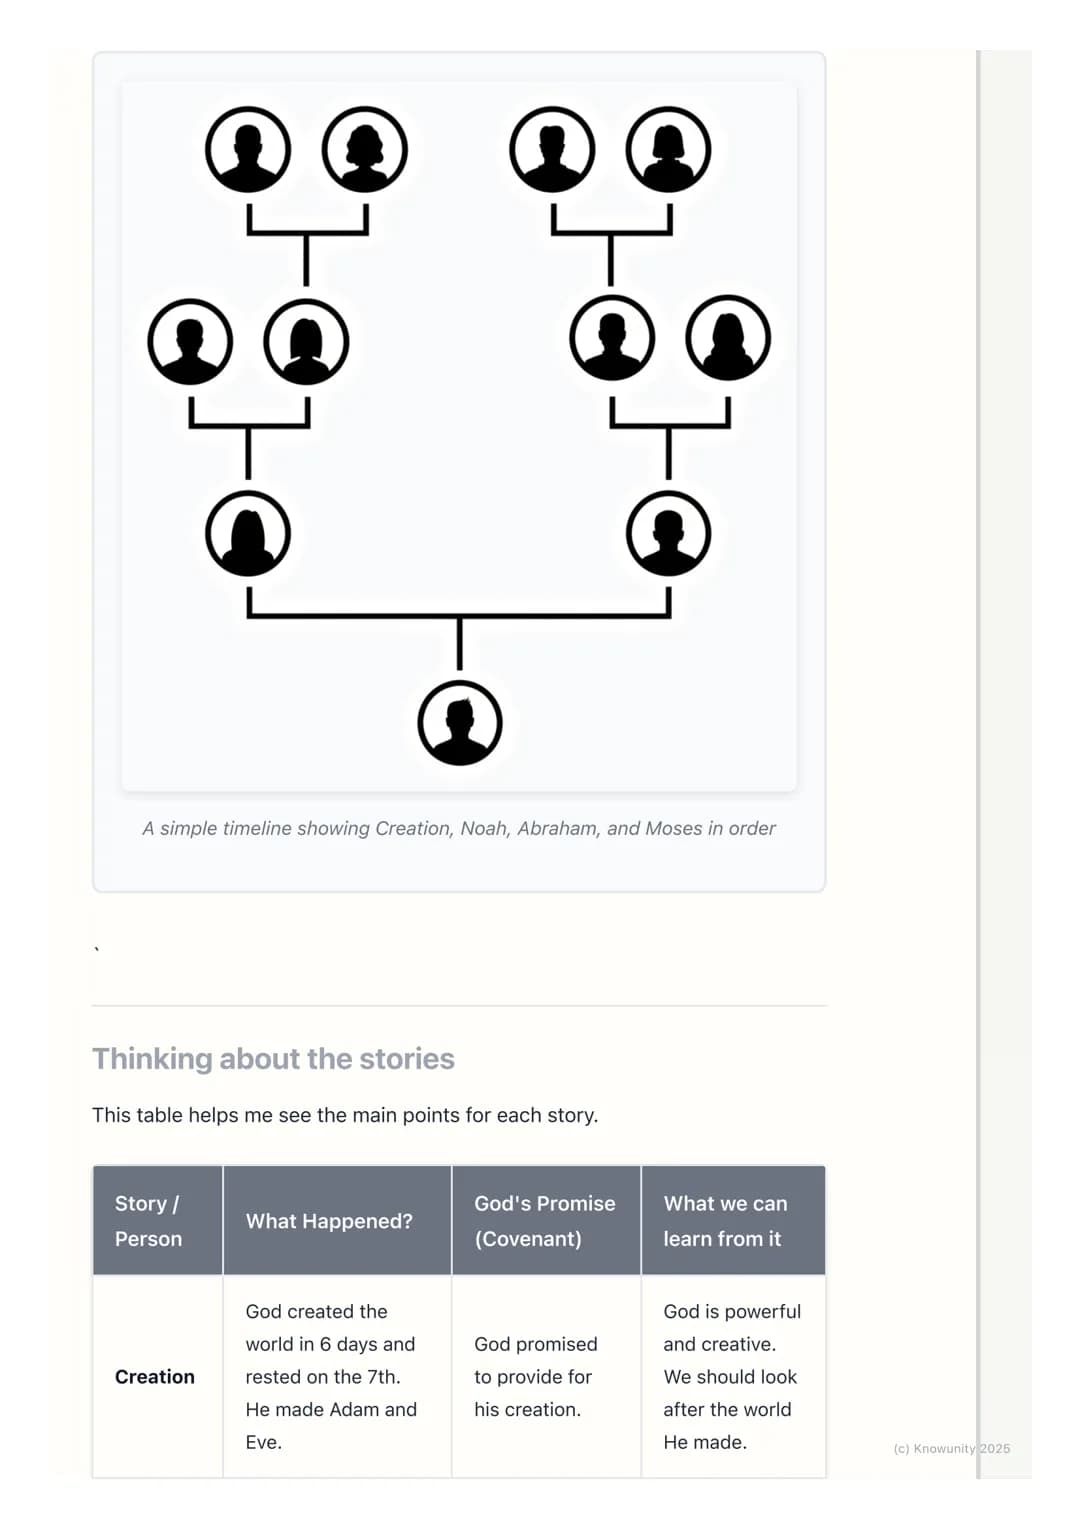Select the lone man icon above the bottom connector line

669,534
